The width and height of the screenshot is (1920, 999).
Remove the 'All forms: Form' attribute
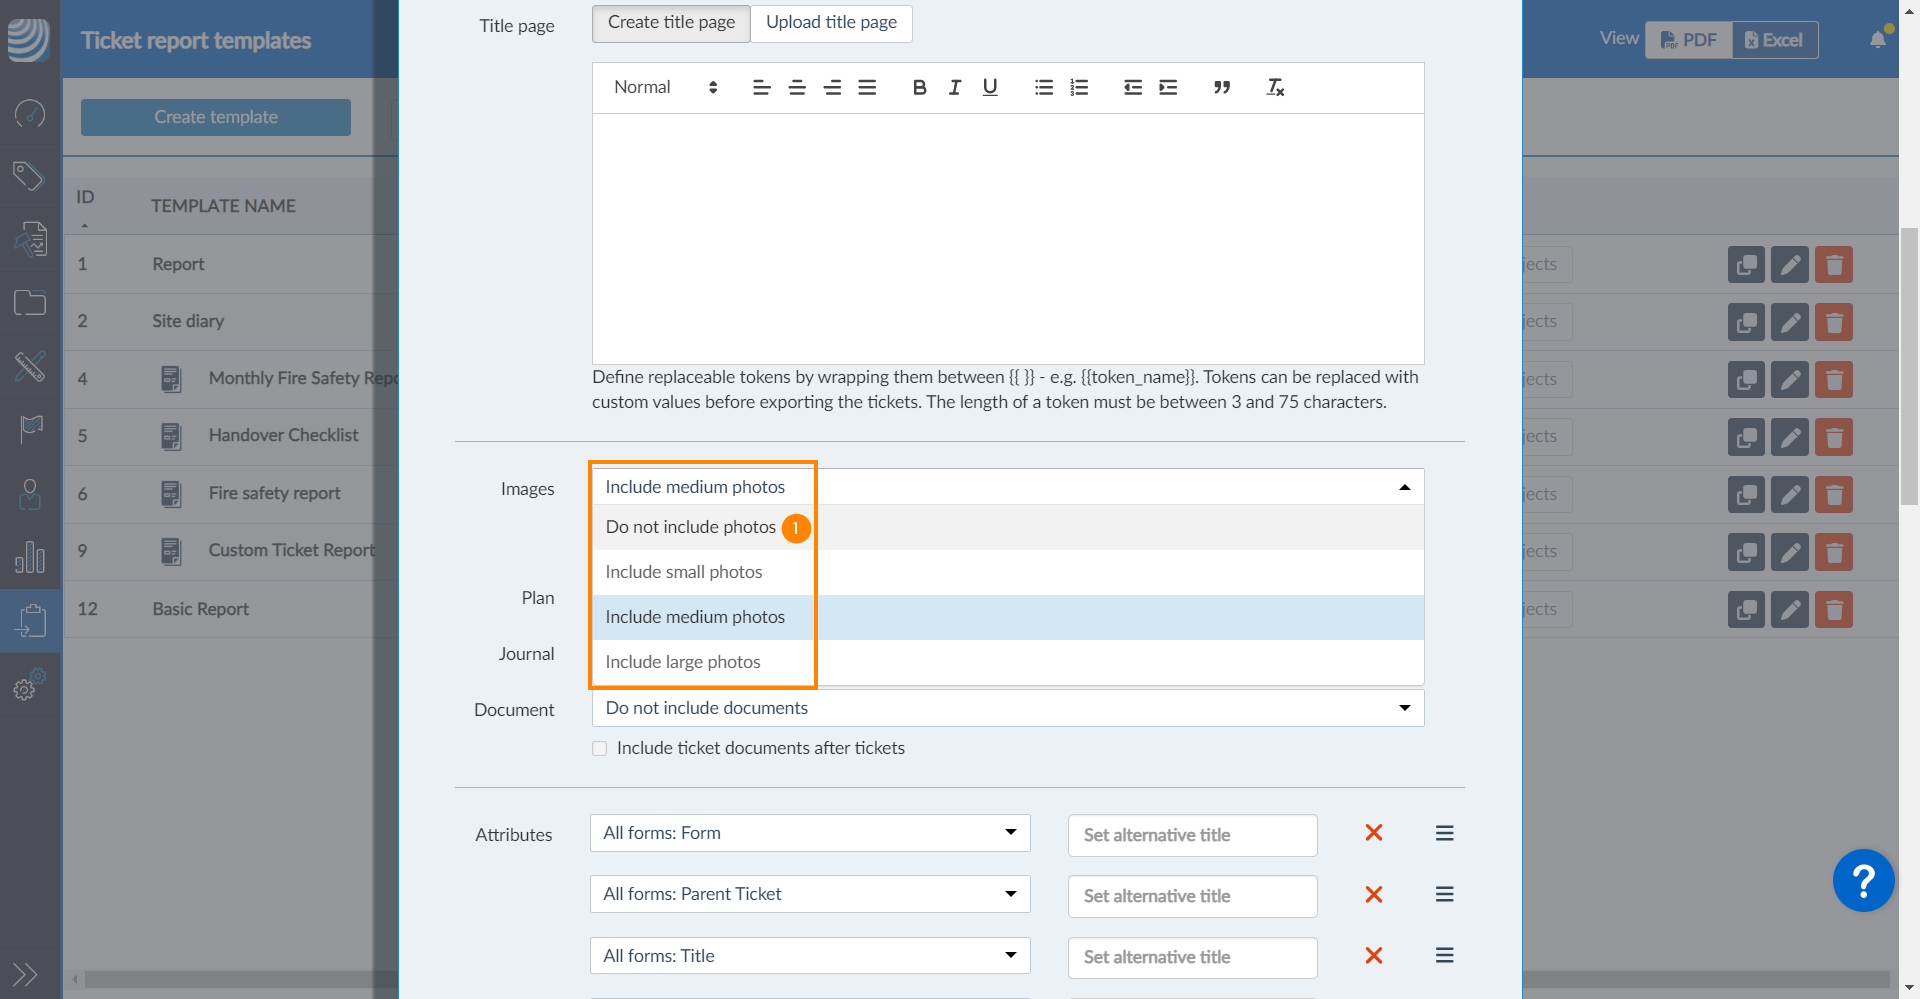pyautogui.click(x=1374, y=833)
